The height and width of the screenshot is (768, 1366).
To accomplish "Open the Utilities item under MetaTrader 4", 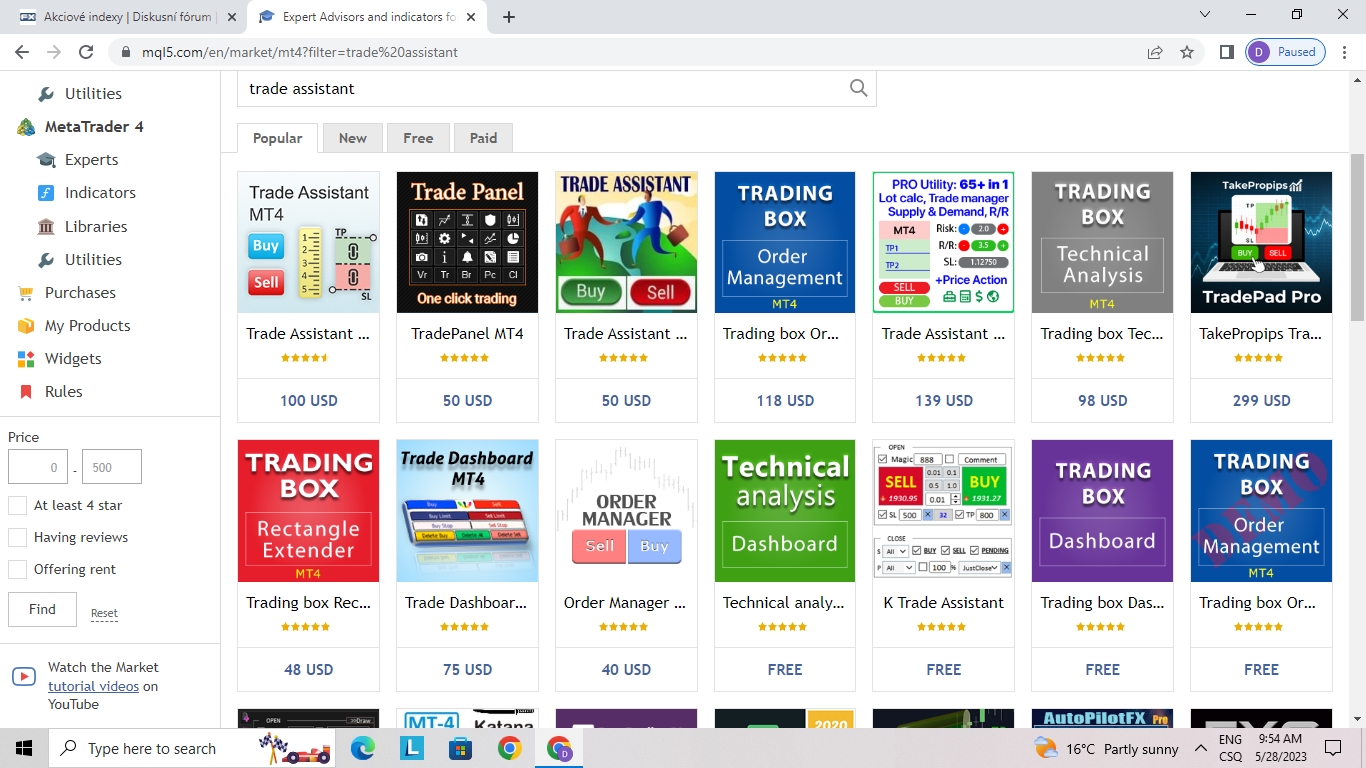I will 93,260.
